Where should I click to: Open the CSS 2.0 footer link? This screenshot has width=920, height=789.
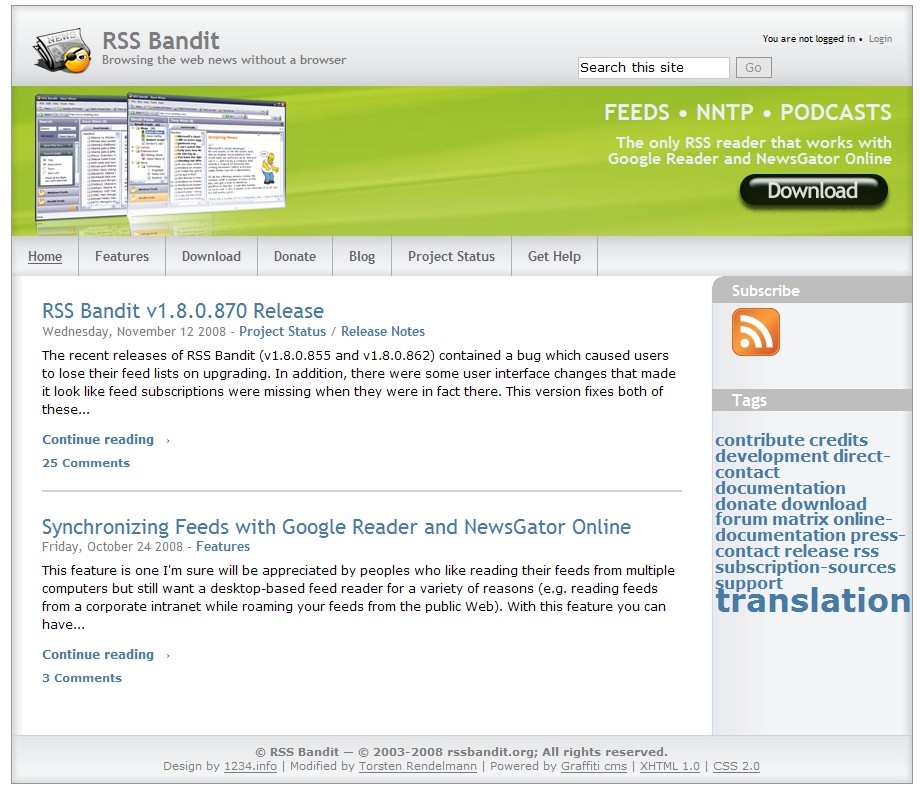click(736, 766)
